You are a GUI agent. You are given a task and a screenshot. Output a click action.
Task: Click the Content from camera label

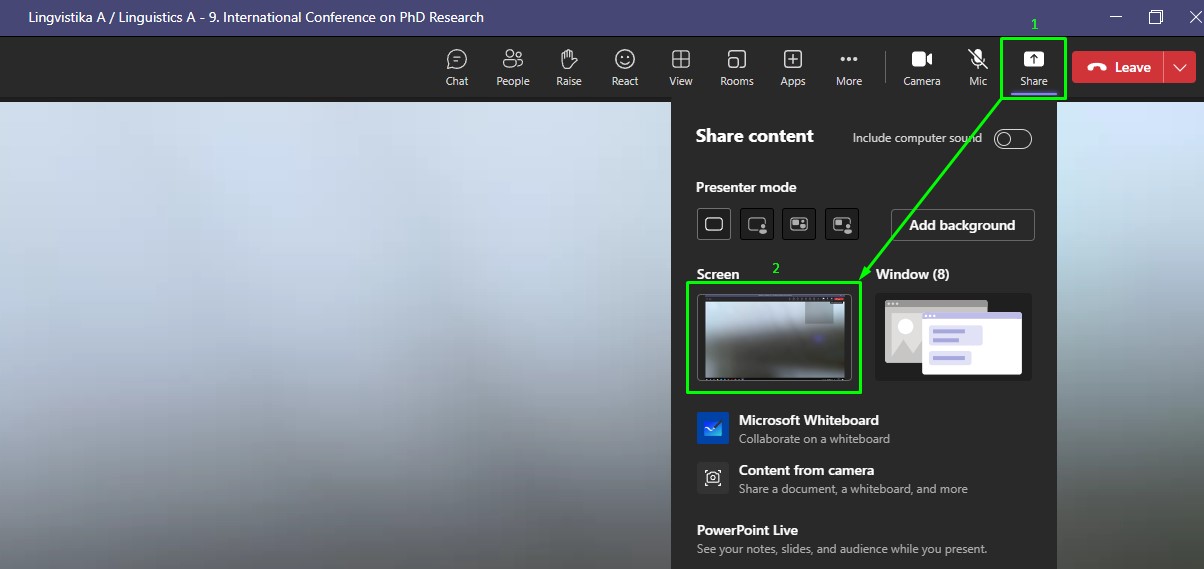[x=806, y=470]
